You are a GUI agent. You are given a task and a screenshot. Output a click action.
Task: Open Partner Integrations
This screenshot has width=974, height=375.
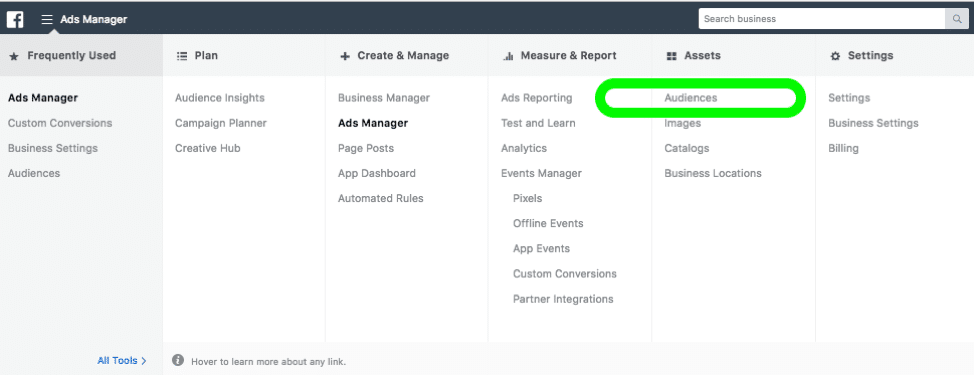pos(563,299)
